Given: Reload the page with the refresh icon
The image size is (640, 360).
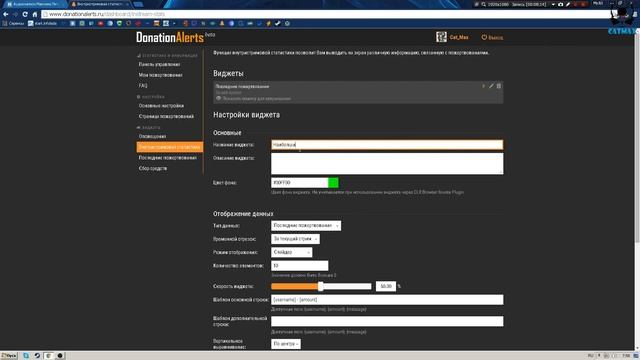Looking at the screenshot, I should coord(25,14).
